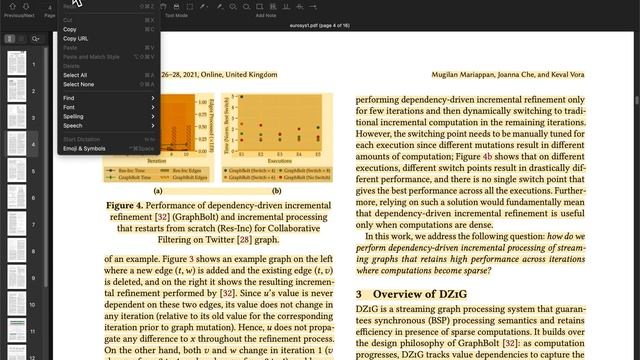Follow citation [32] after 'philosophy of GraphBolt'

pos(510,343)
